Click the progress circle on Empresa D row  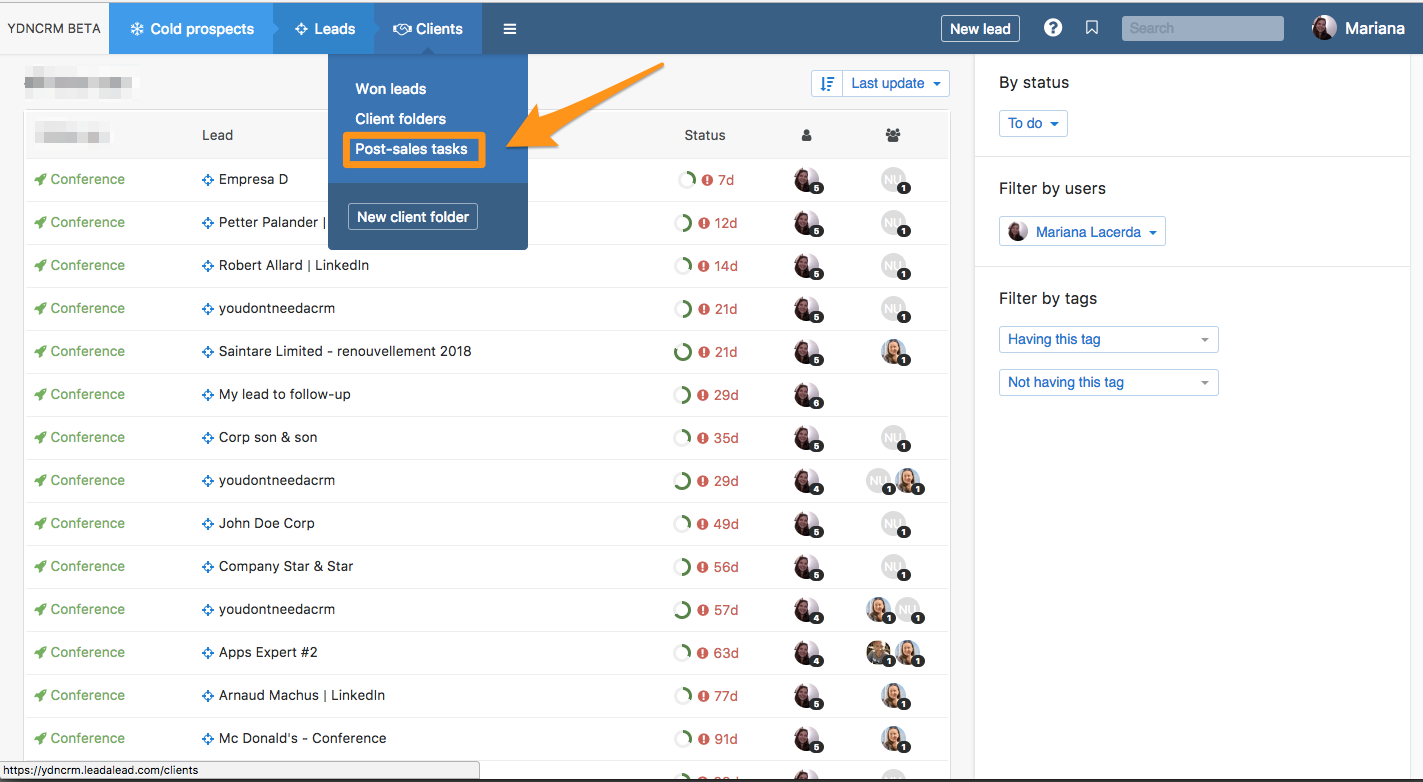(x=686, y=180)
